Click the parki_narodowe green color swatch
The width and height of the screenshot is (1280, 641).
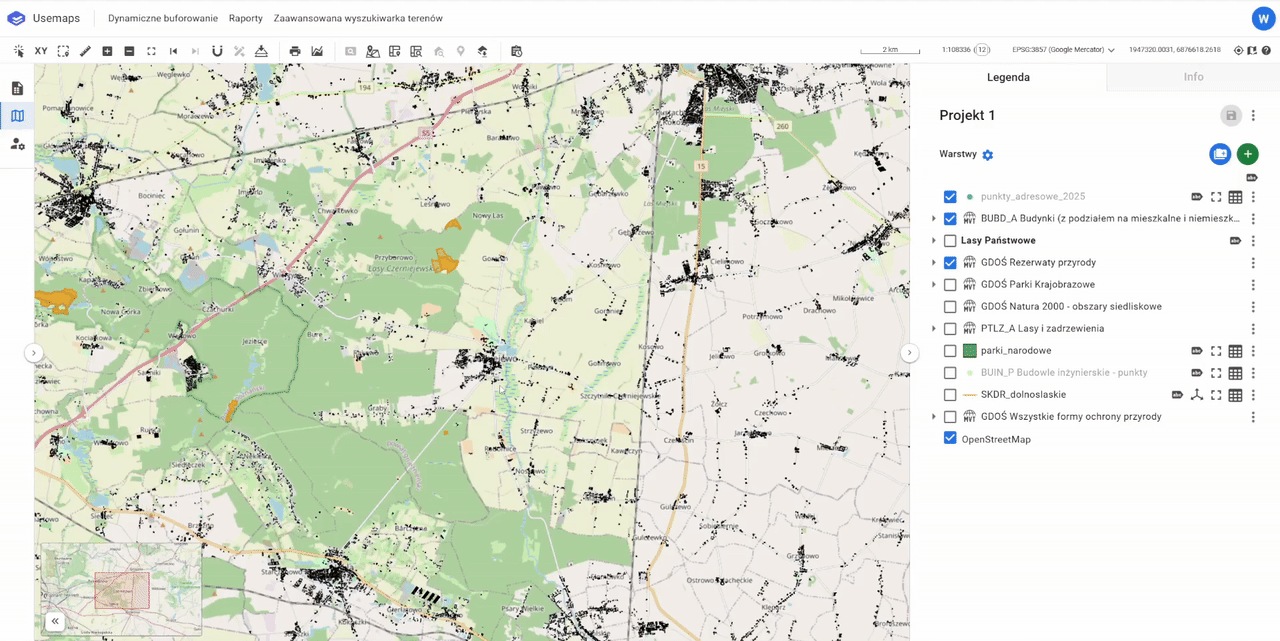(969, 351)
